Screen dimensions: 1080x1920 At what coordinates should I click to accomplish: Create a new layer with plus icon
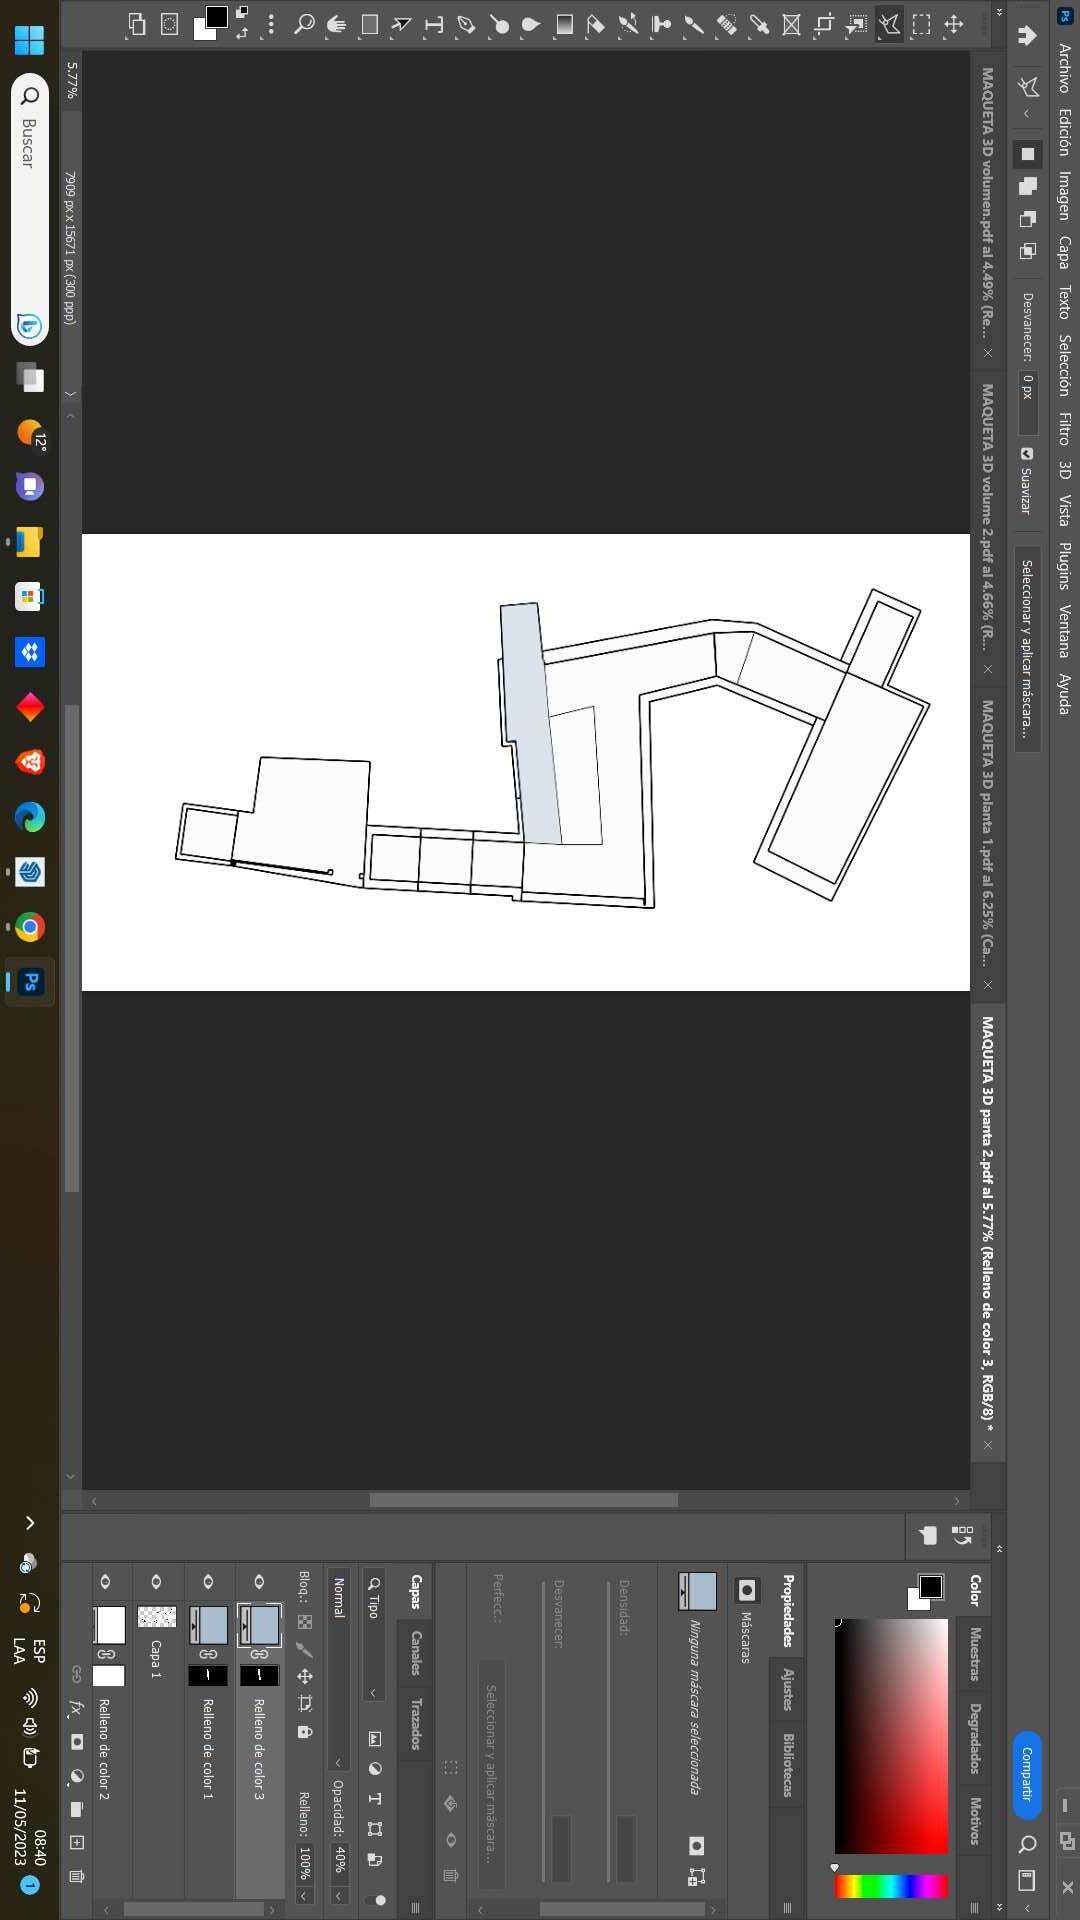point(77,1842)
